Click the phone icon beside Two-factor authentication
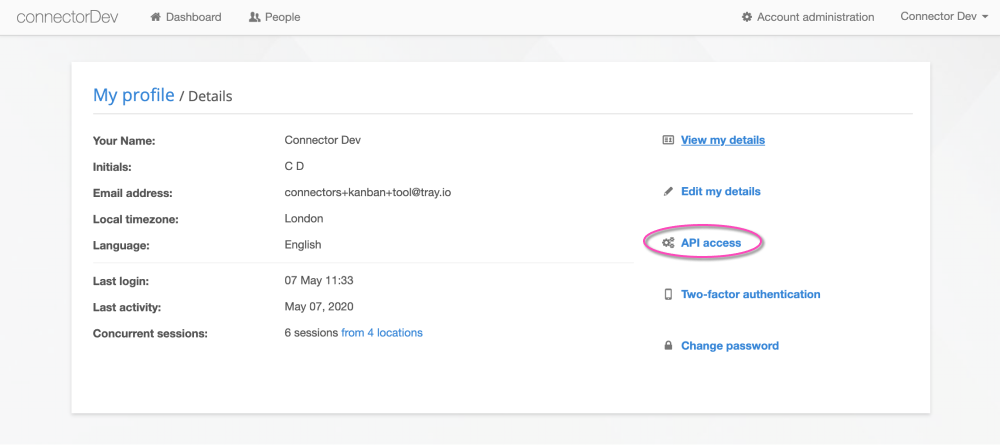 pos(668,294)
